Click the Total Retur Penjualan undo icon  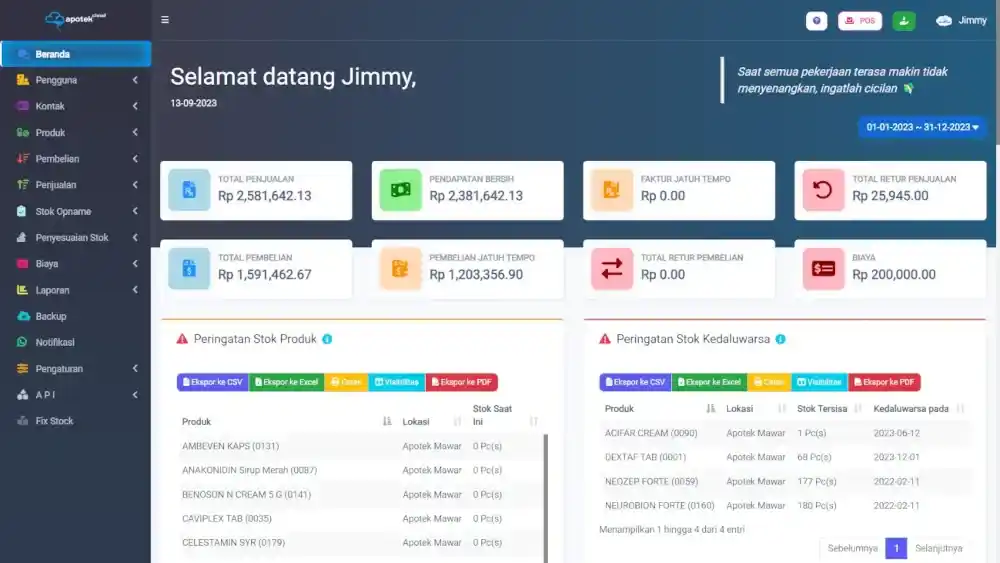pos(823,190)
